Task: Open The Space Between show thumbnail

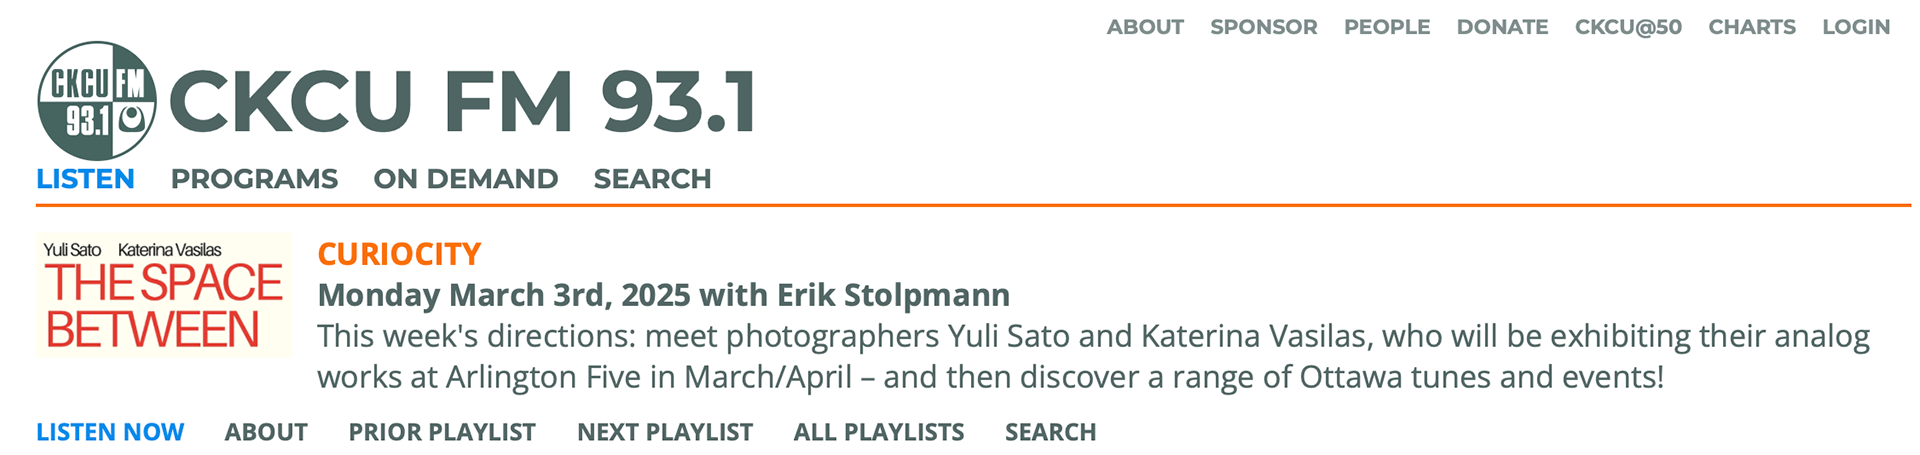Action: 164,295
